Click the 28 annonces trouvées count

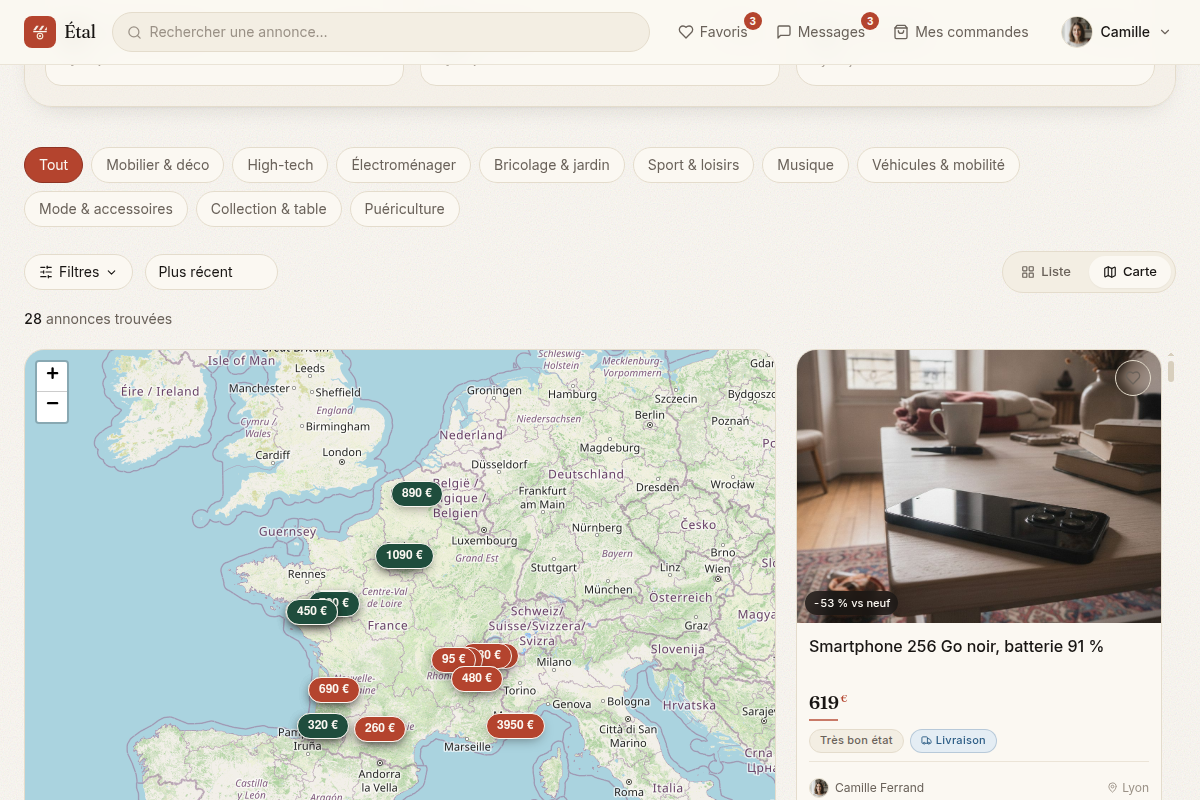point(98,319)
